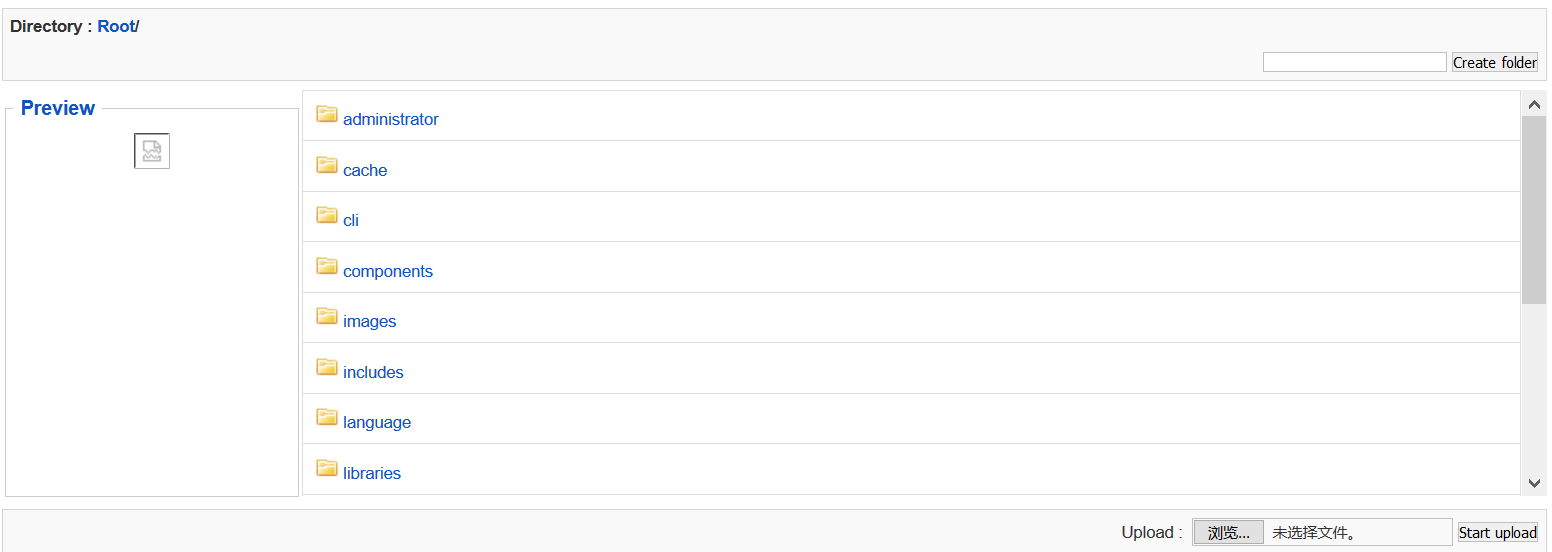Screen dimensions: 1552x552
Task: Click the scrollbar up arrow
Action: (1534, 104)
